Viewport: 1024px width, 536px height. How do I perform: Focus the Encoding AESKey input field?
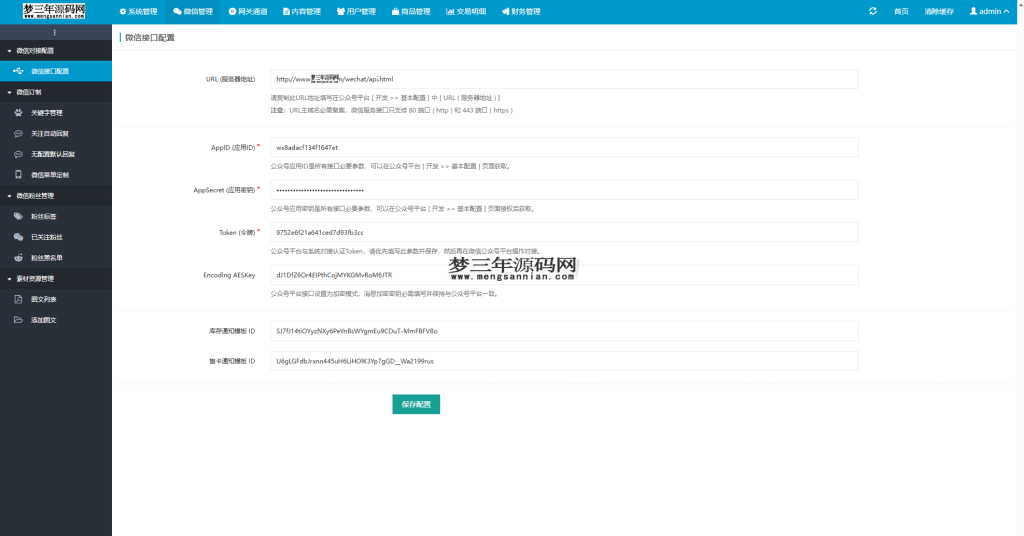click(x=564, y=275)
